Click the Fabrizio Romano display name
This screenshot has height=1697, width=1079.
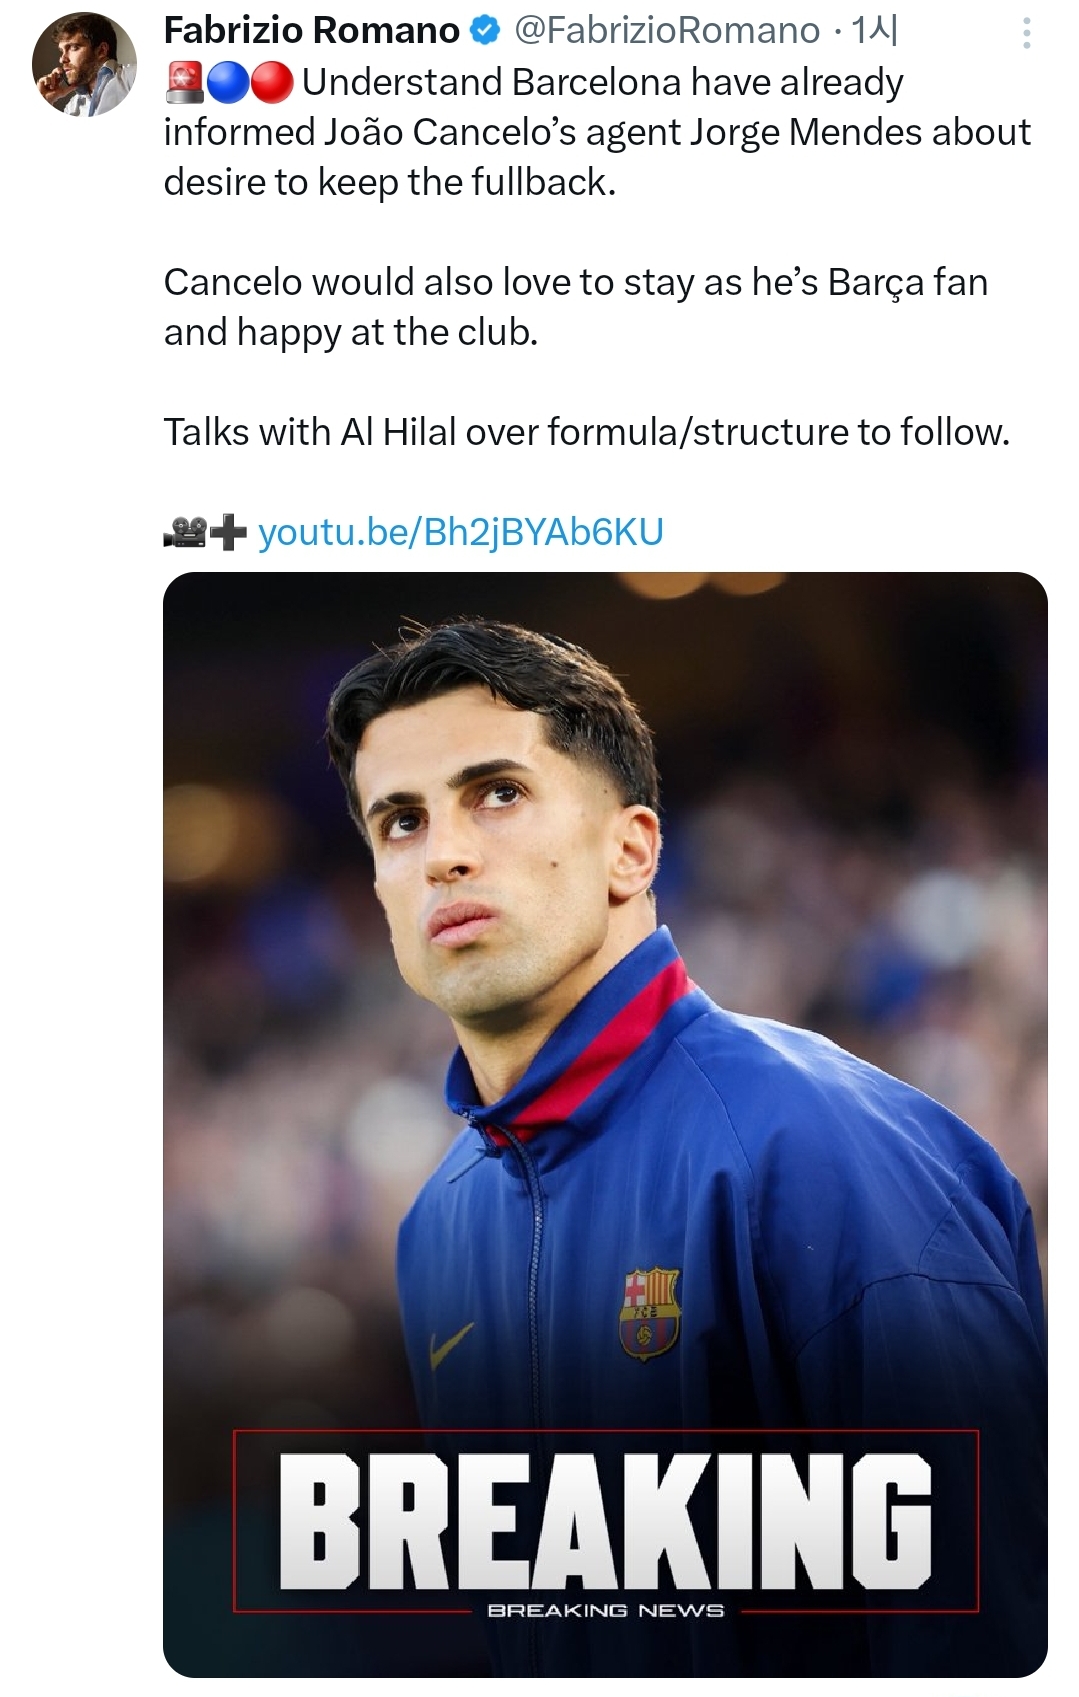coord(311,31)
